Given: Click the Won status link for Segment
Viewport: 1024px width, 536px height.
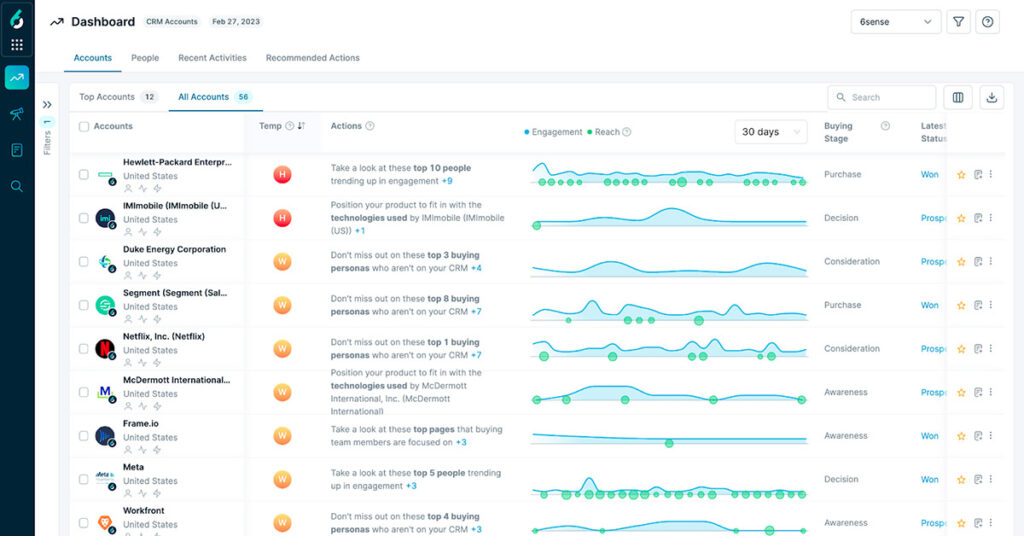Looking at the screenshot, I should click(930, 306).
